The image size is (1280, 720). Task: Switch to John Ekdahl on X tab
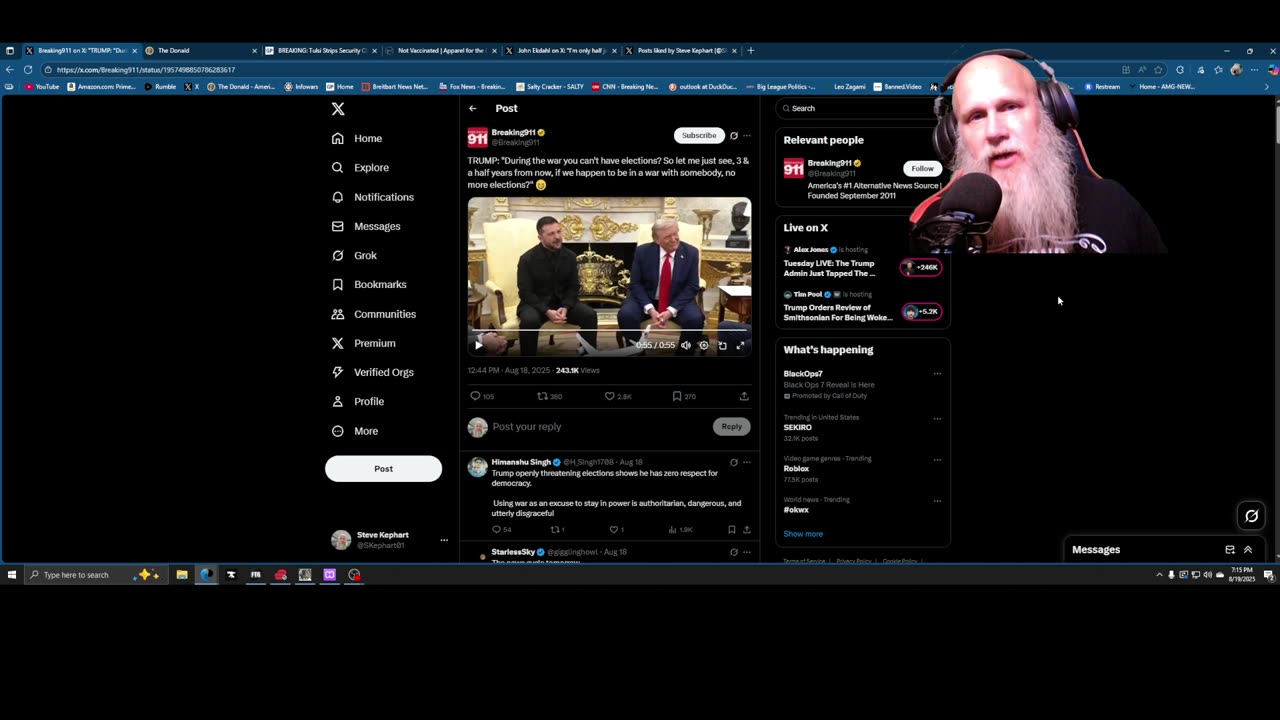(x=561, y=50)
